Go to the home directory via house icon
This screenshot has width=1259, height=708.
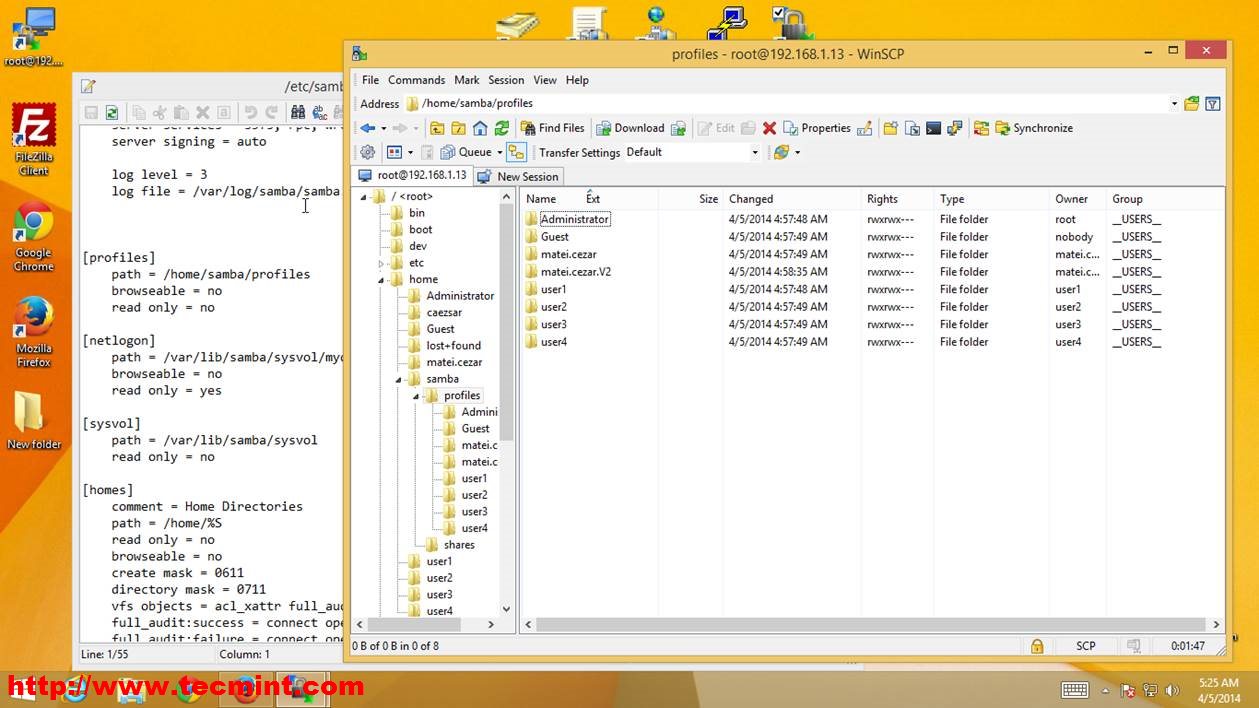pos(480,128)
